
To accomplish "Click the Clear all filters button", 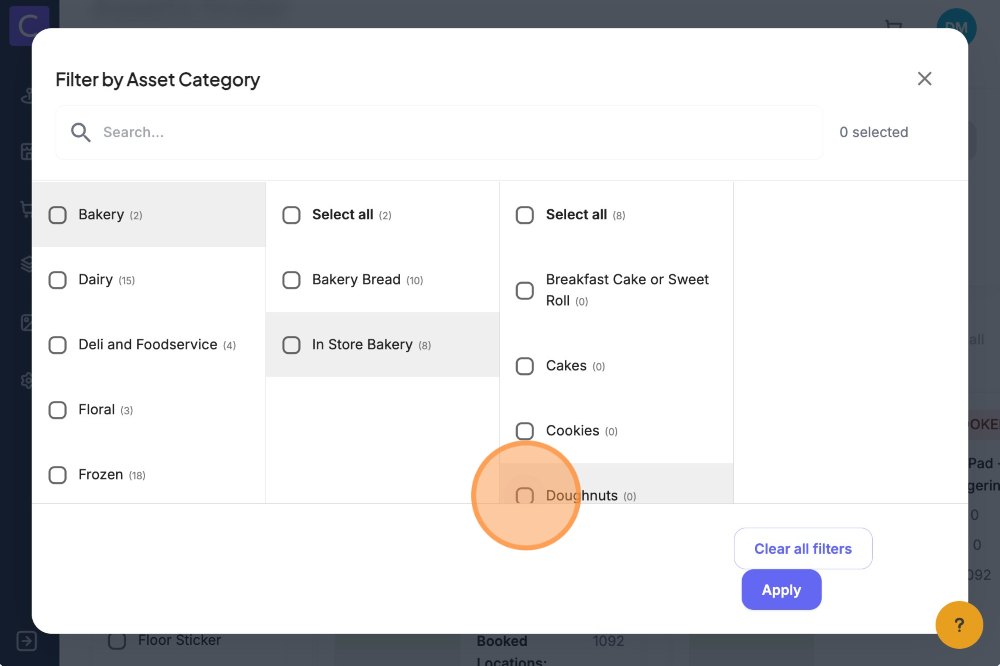I will coord(803,549).
